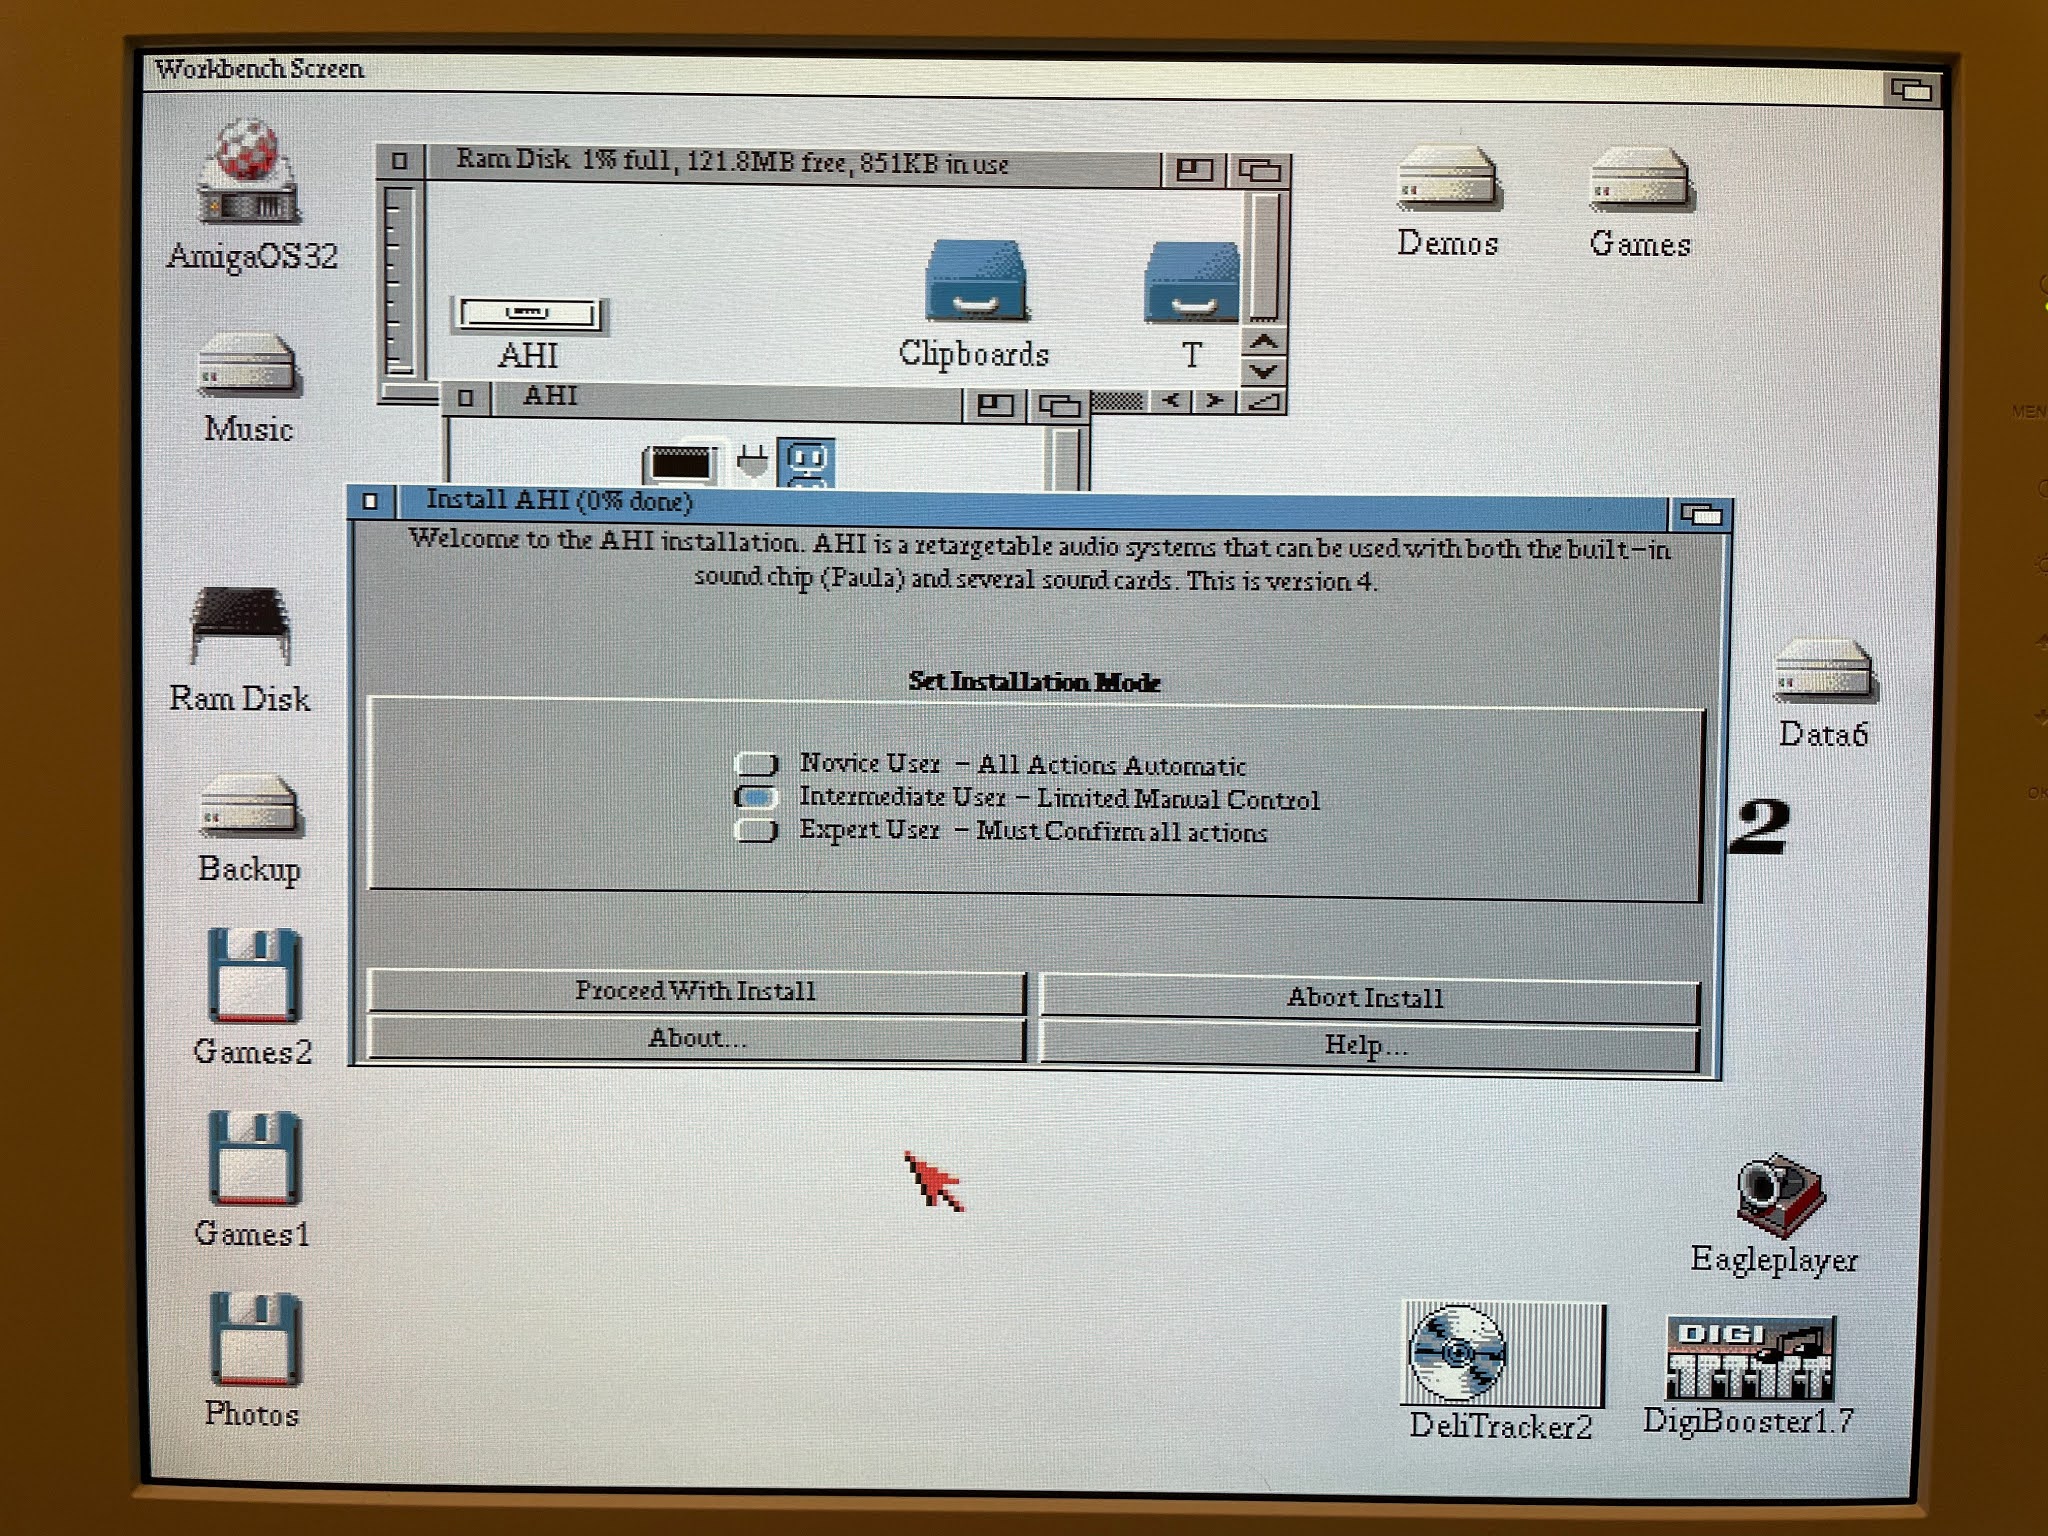
Task: Close the AHI drawer window
Action: click(465, 398)
